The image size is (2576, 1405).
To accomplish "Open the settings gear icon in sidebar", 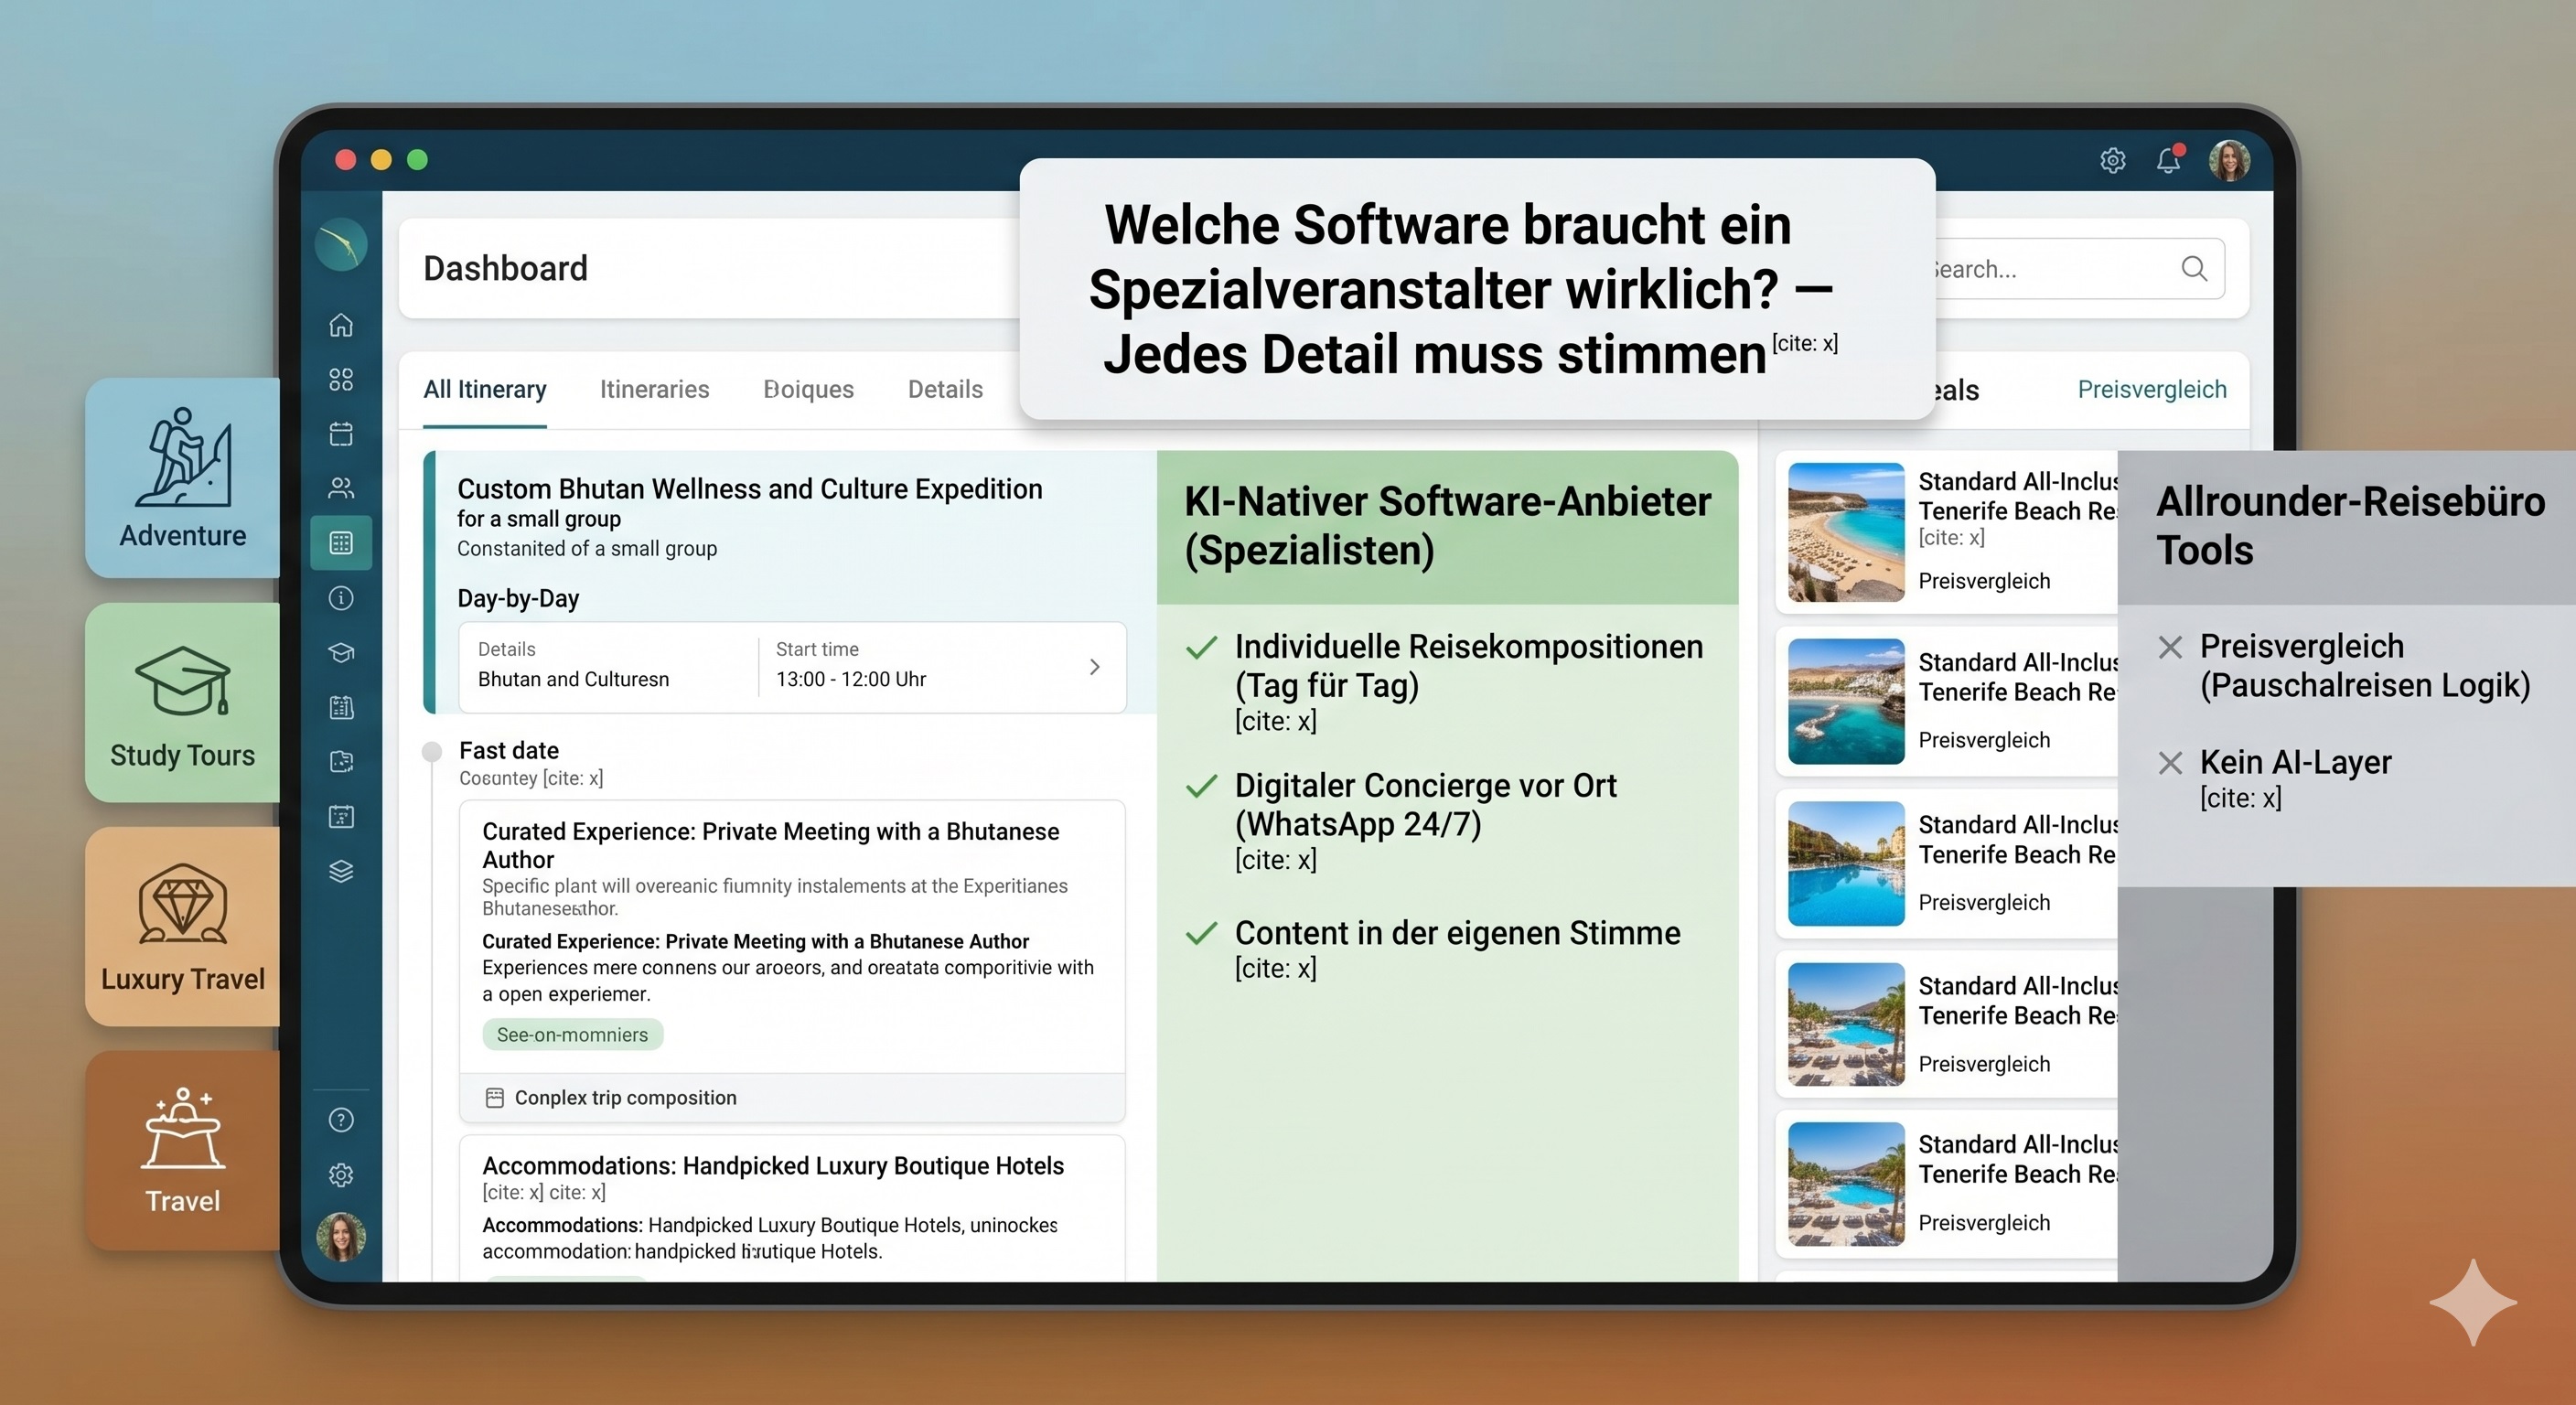I will click(x=341, y=1175).
